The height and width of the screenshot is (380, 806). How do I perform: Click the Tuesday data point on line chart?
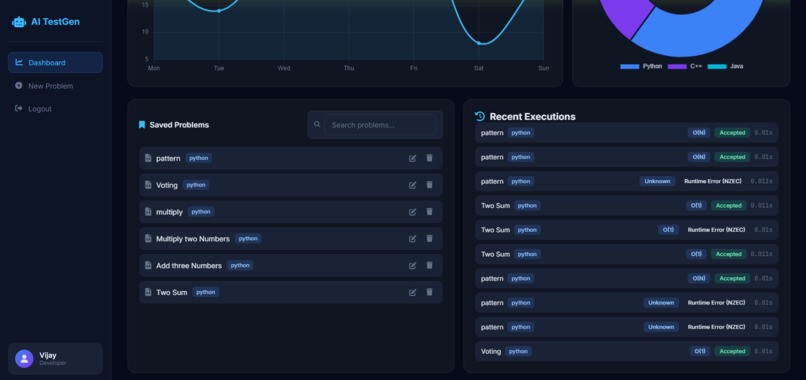pos(218,11)
